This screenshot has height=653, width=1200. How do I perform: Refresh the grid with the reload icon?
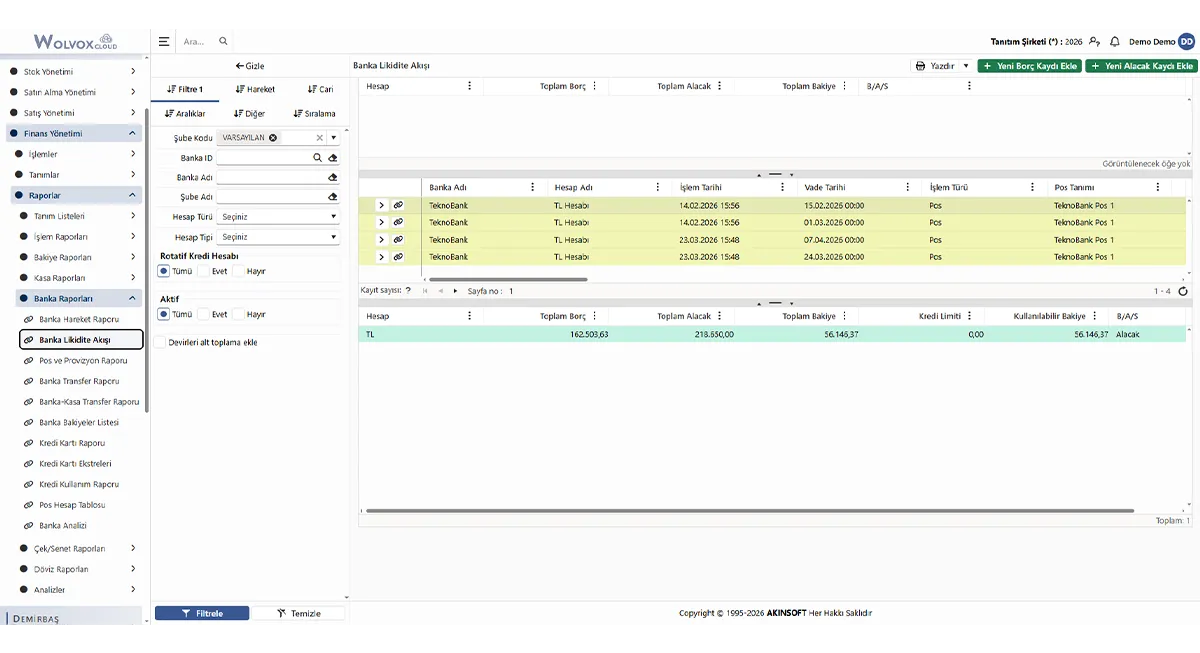point(1183,291)
